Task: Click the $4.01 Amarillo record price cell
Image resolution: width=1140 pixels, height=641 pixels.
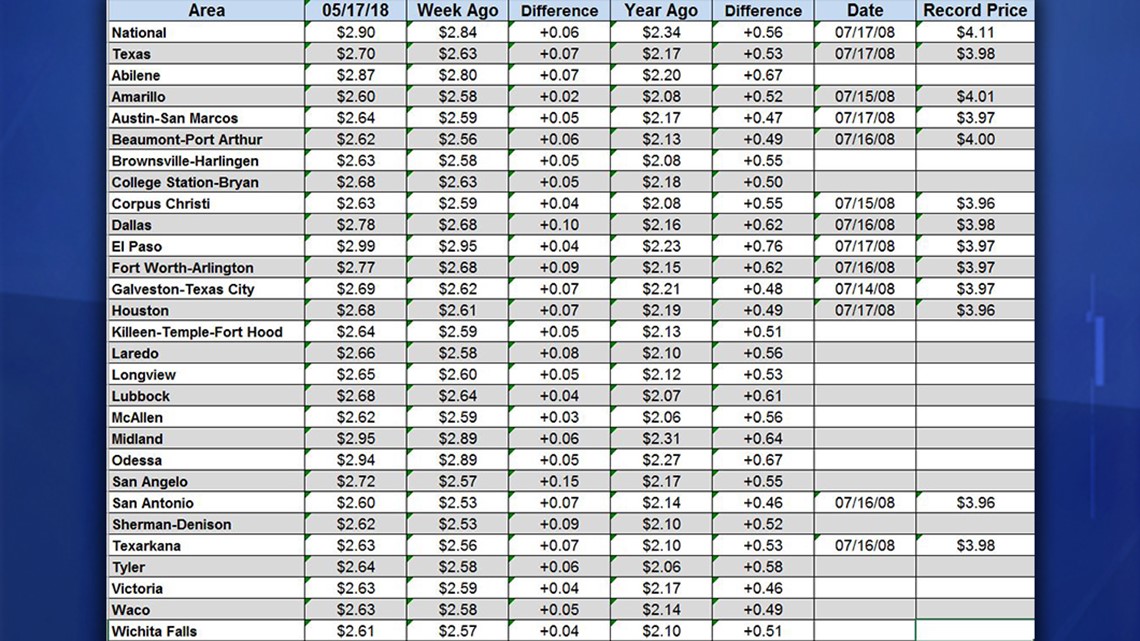Action: click(974, 97)
